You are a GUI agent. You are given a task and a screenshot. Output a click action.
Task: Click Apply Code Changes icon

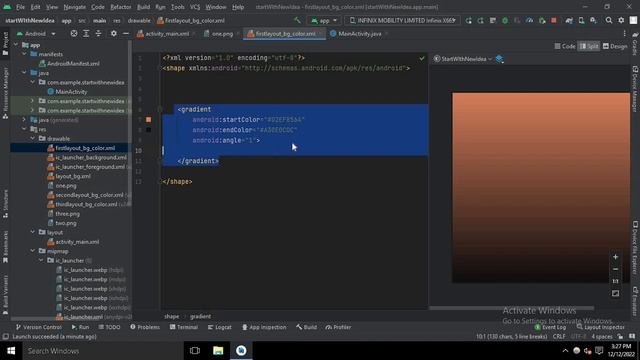(480, 20)
